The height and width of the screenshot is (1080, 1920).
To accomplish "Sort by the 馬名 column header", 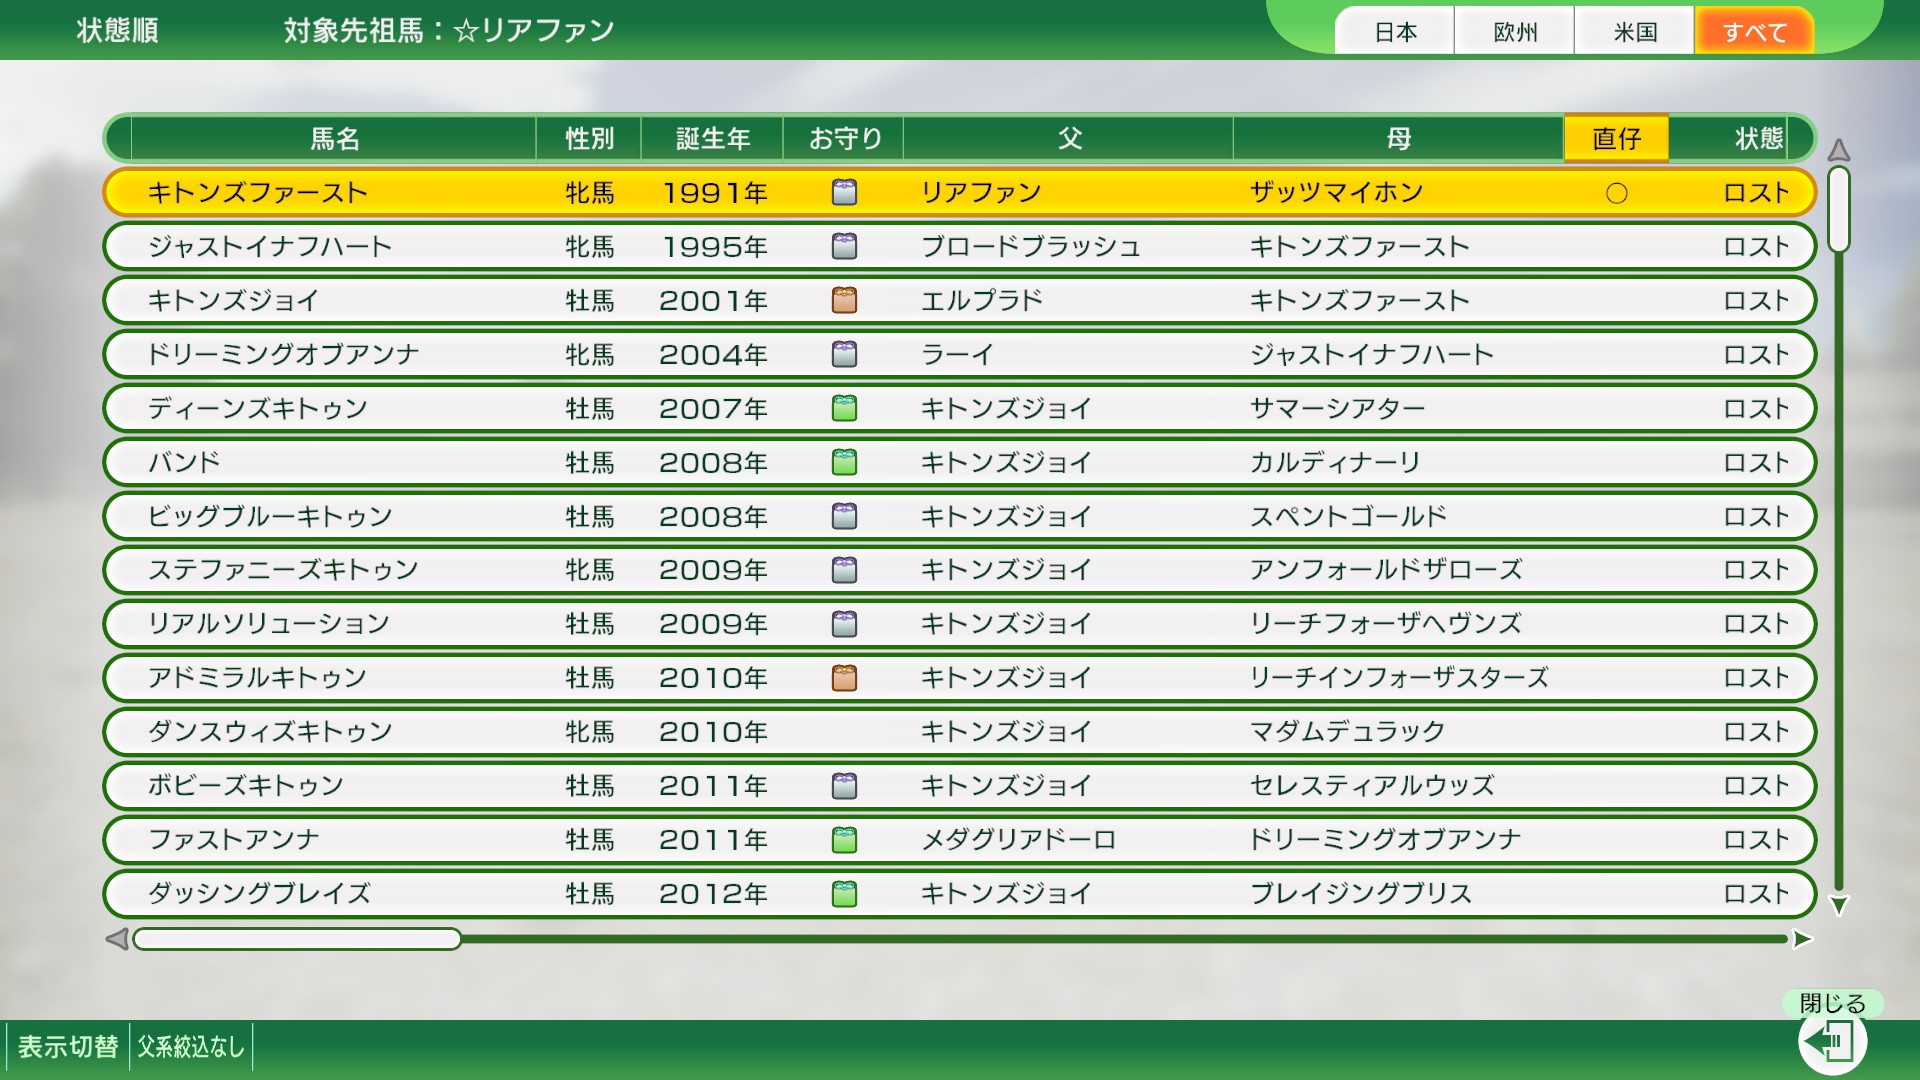I will 334,138.
